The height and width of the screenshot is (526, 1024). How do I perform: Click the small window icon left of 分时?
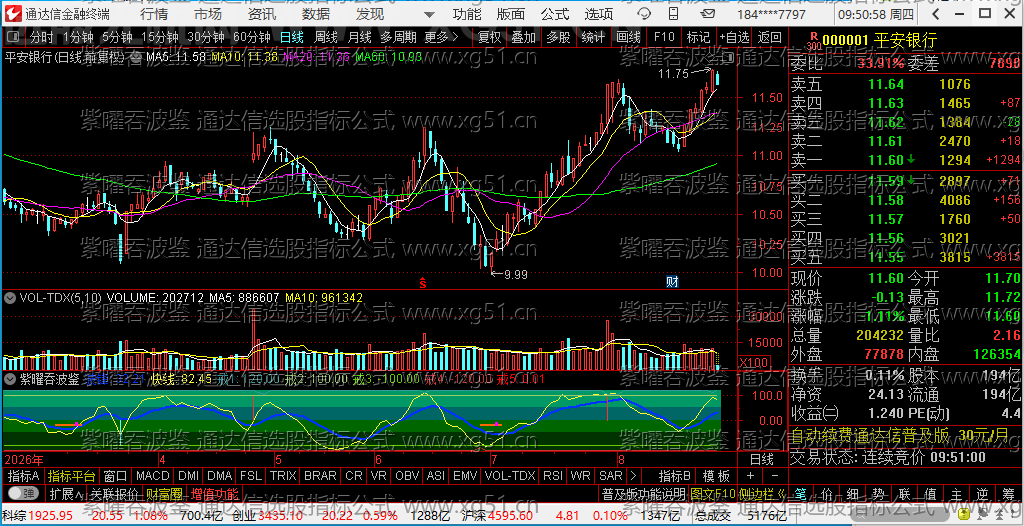(14, 37)
